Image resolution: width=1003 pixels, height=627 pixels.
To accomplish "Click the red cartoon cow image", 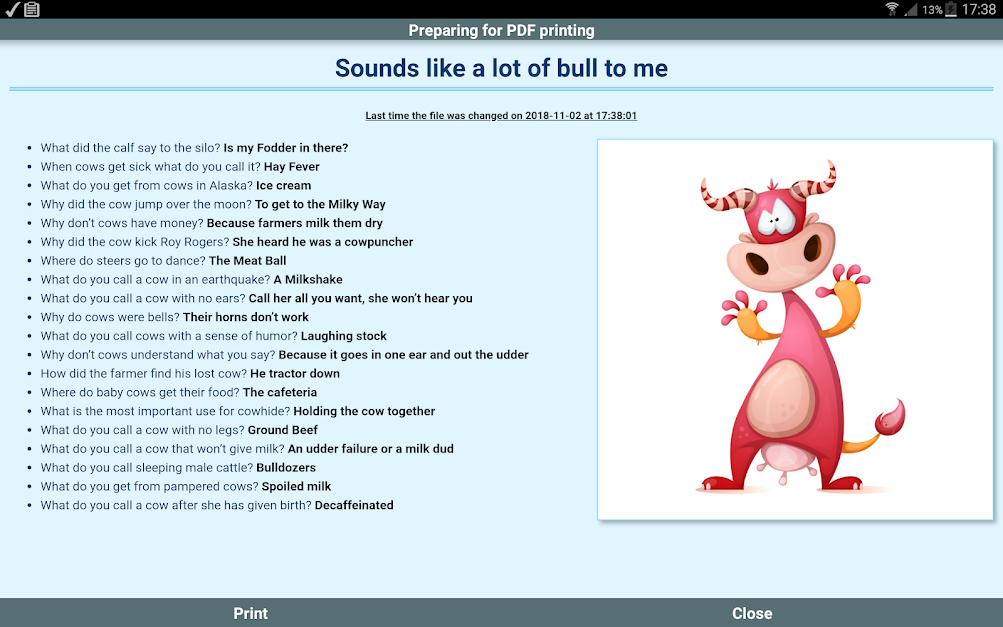I will 795,329.
